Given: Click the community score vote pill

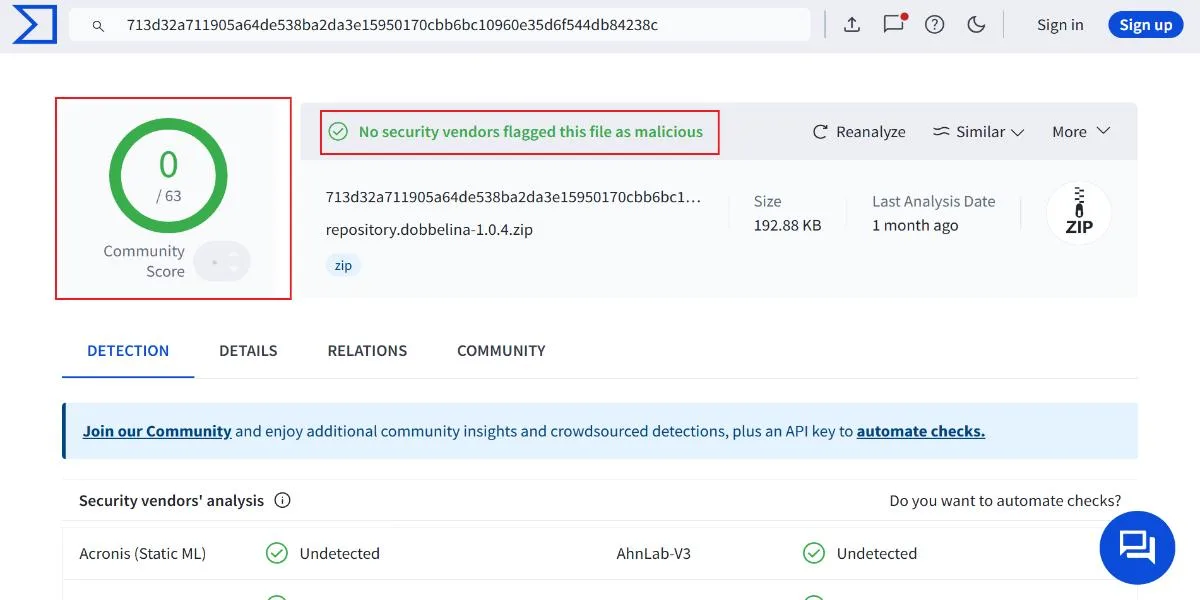Looking at the screenshot, I should [222, 262].
